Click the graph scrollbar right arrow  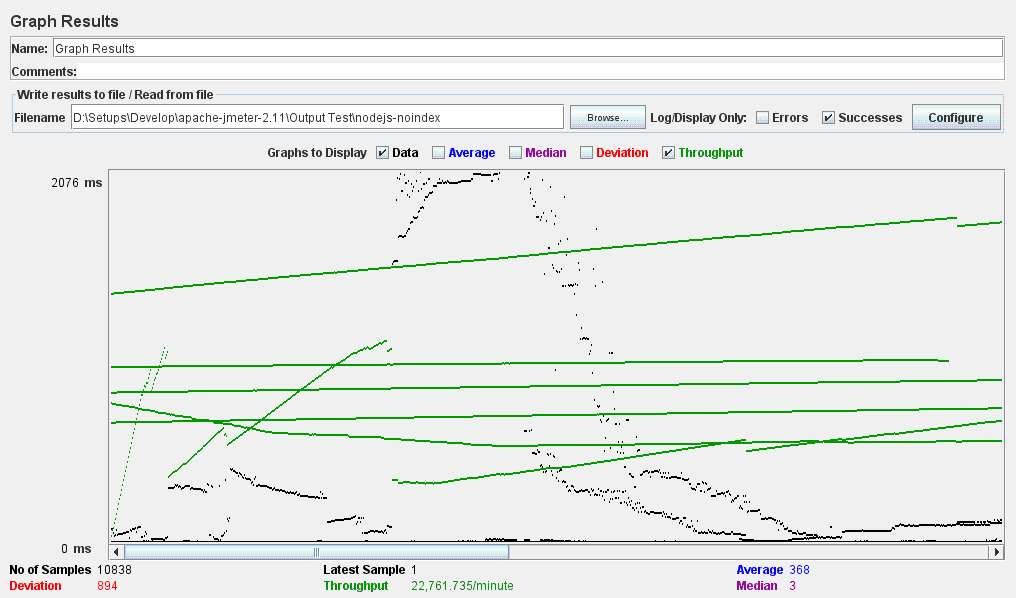point(997,552)
